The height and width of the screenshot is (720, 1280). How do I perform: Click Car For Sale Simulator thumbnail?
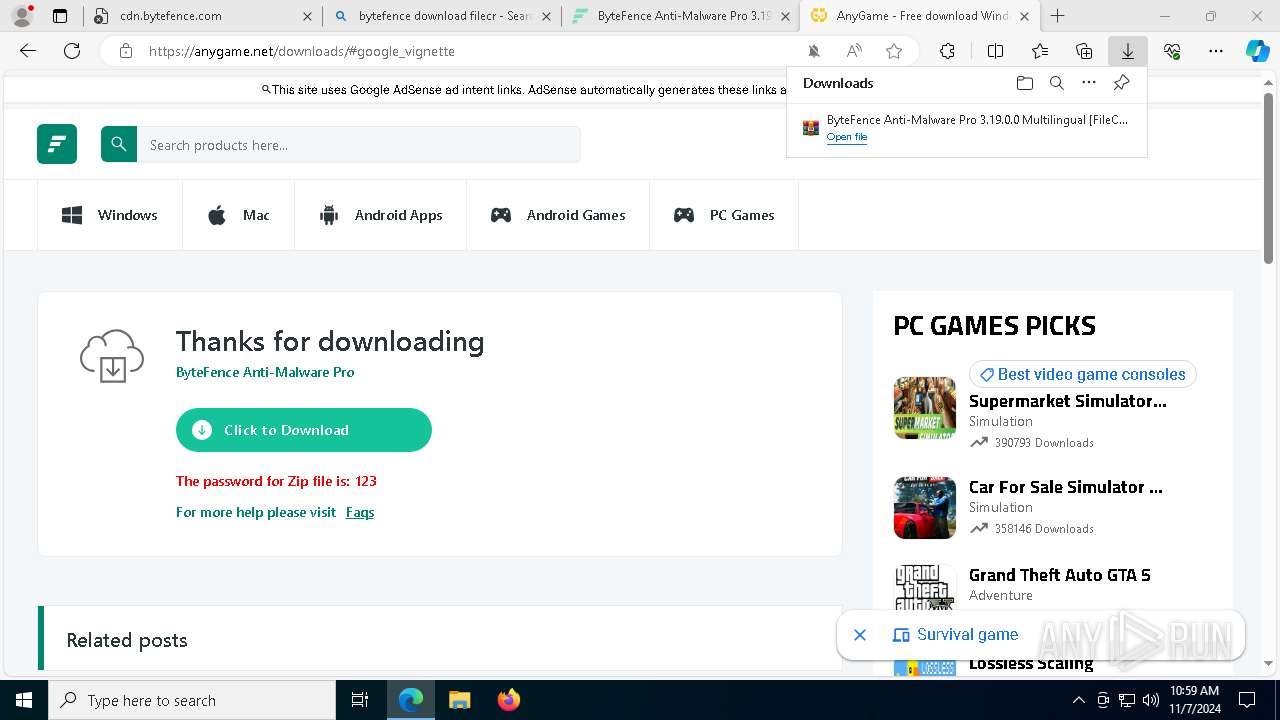(925, 508)
